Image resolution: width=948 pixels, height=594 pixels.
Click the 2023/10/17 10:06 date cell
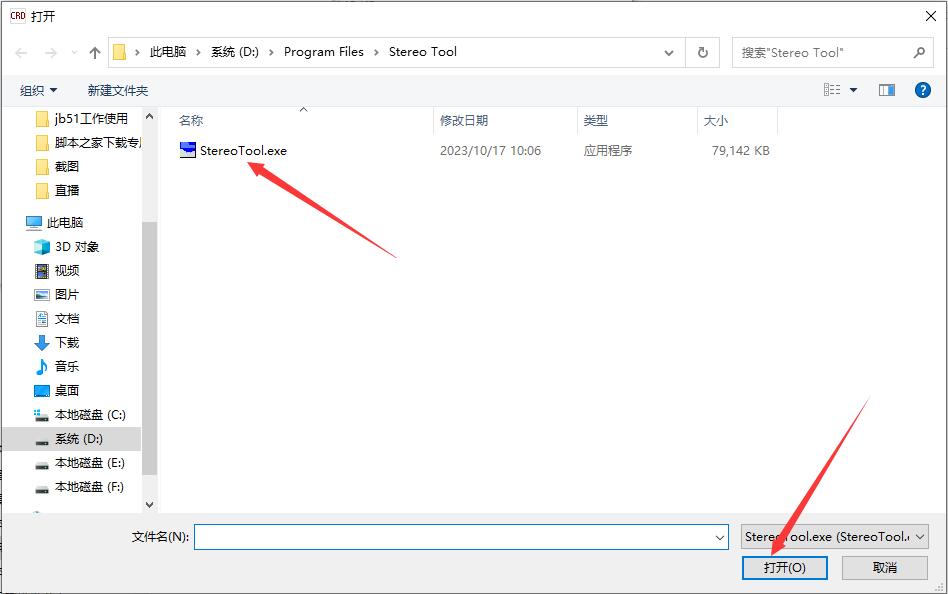point(490,151)
